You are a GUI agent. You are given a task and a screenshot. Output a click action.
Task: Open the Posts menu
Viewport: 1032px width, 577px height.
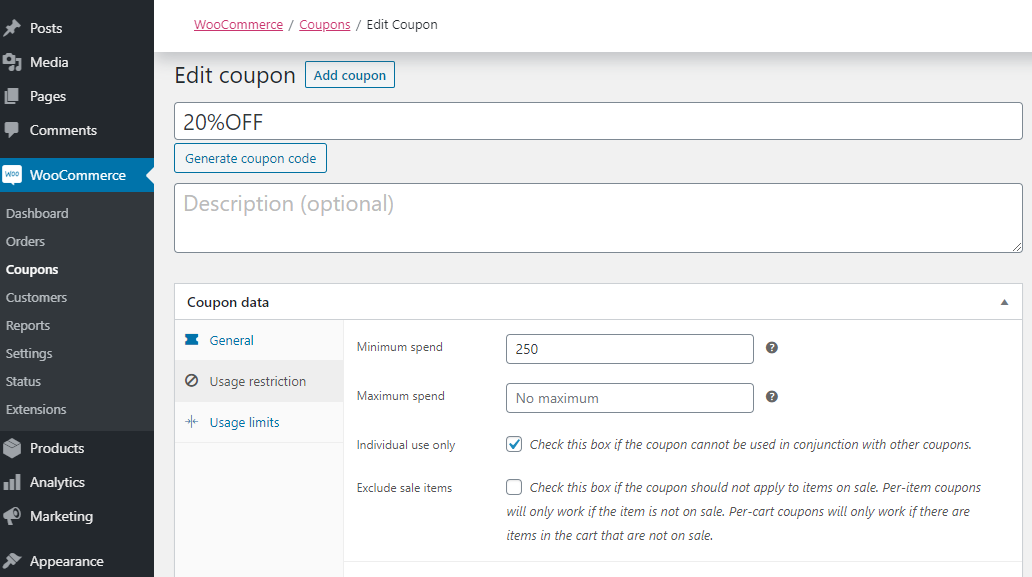[x=77, y=28]
